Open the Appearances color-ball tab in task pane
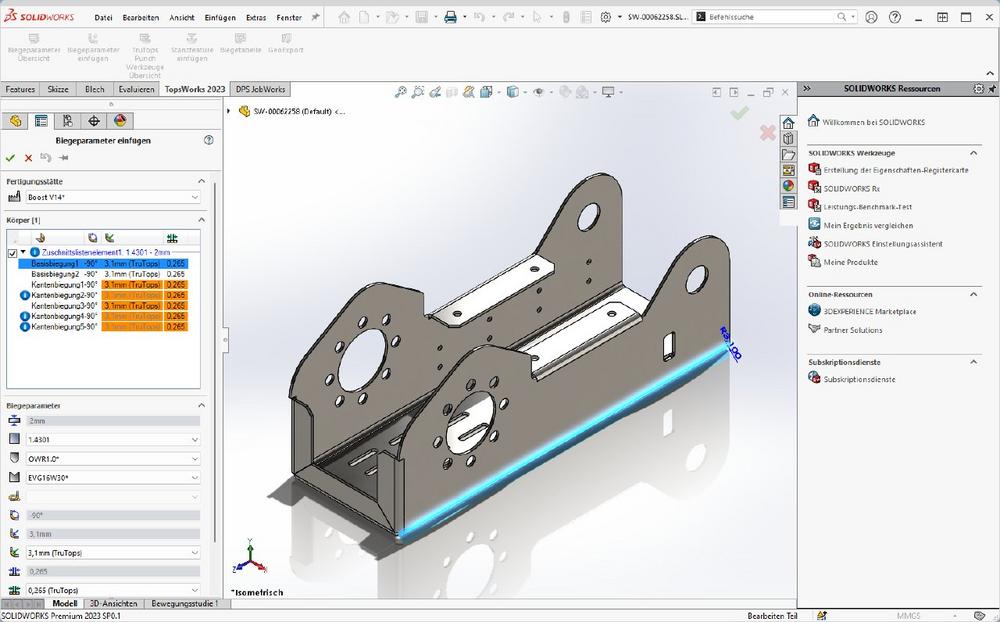Viewport: 1000px width, 622px height. (x=788, y=186)
